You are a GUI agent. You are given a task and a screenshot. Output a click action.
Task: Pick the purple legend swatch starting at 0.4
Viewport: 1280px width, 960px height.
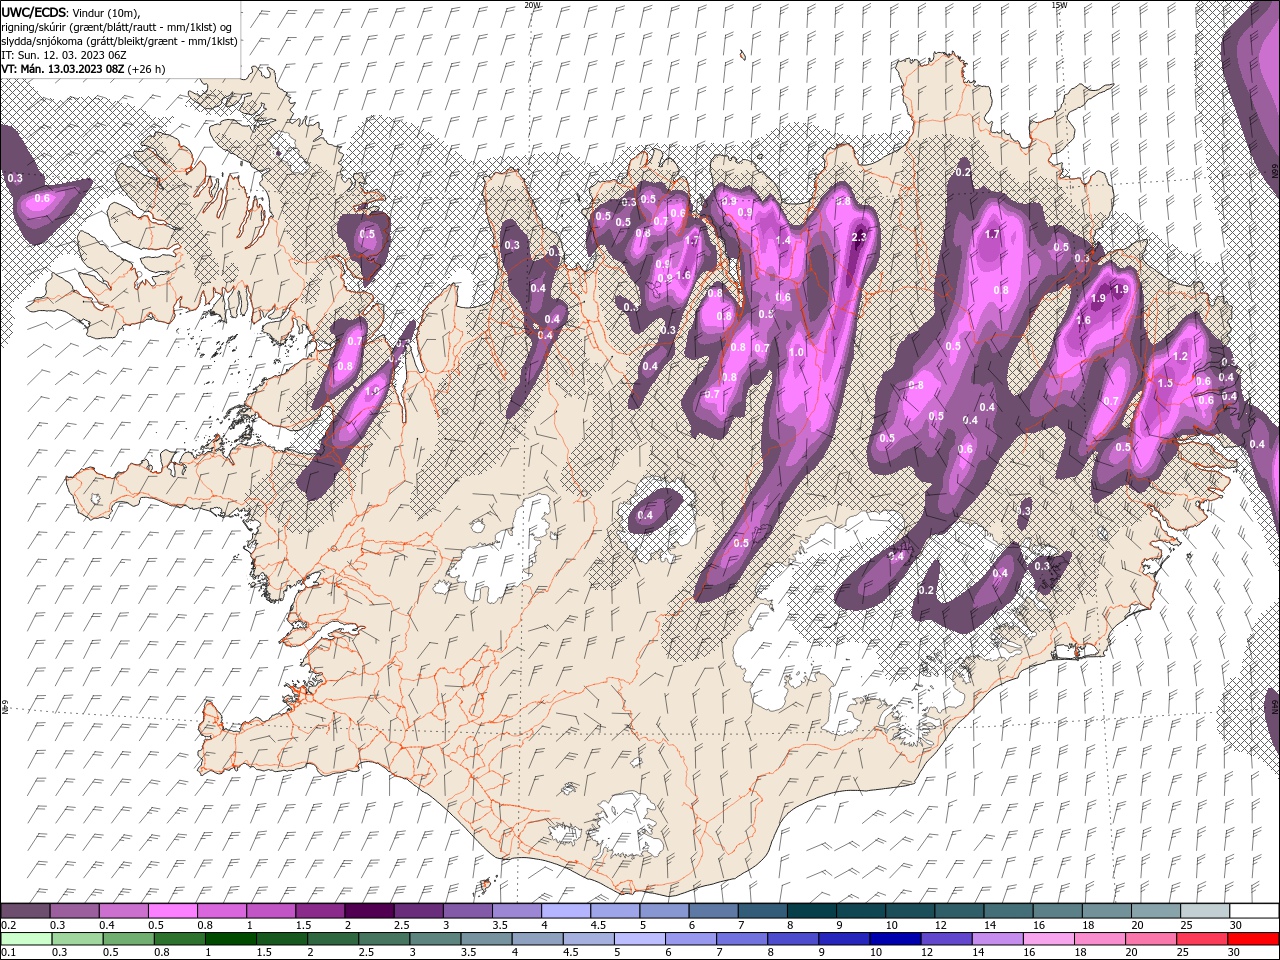pos(123,911)
